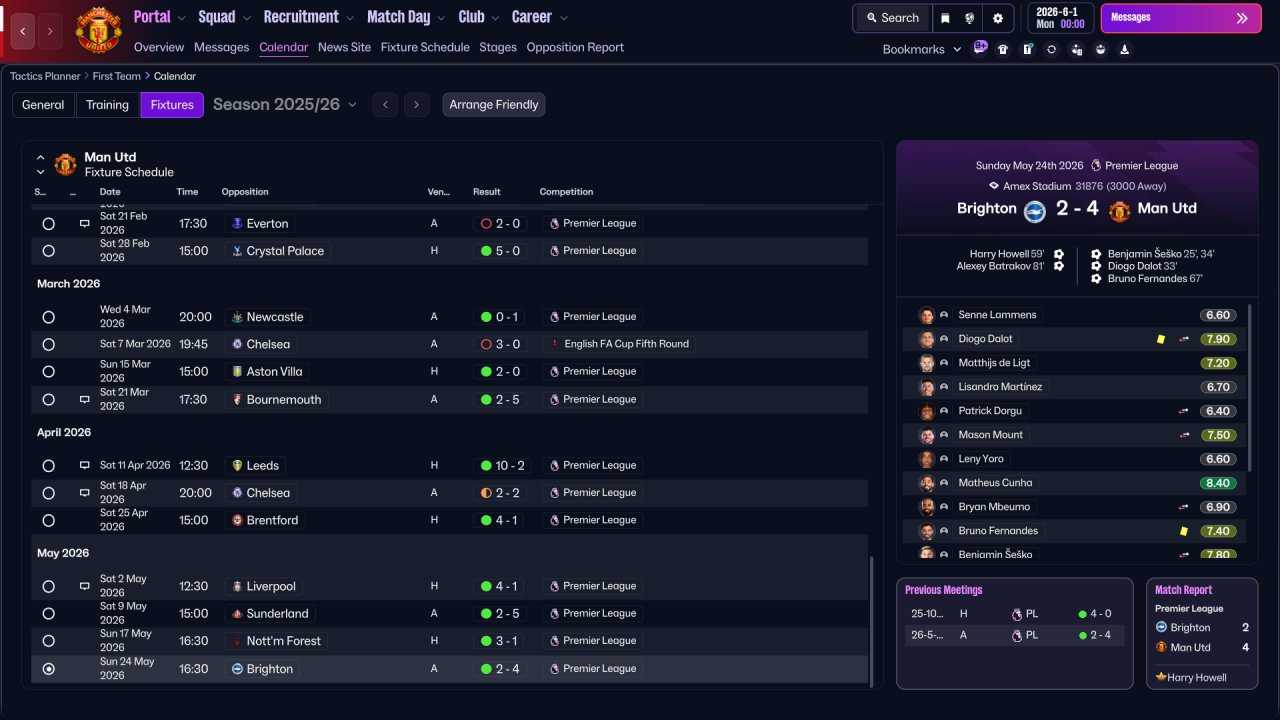The image size is (1280, 720).
Task: Click the yellow card icon on Bruno Fernandes' row
Action: 1184,531
